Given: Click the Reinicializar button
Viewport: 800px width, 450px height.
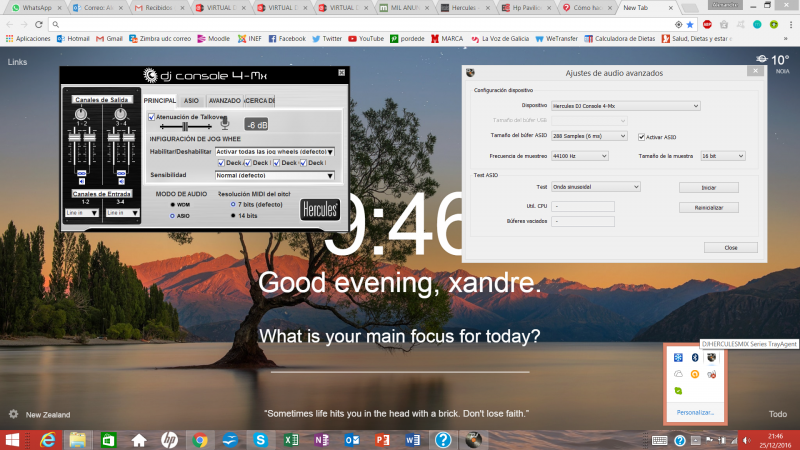Looking at the screenshot, I should click(x=709, y=208).
